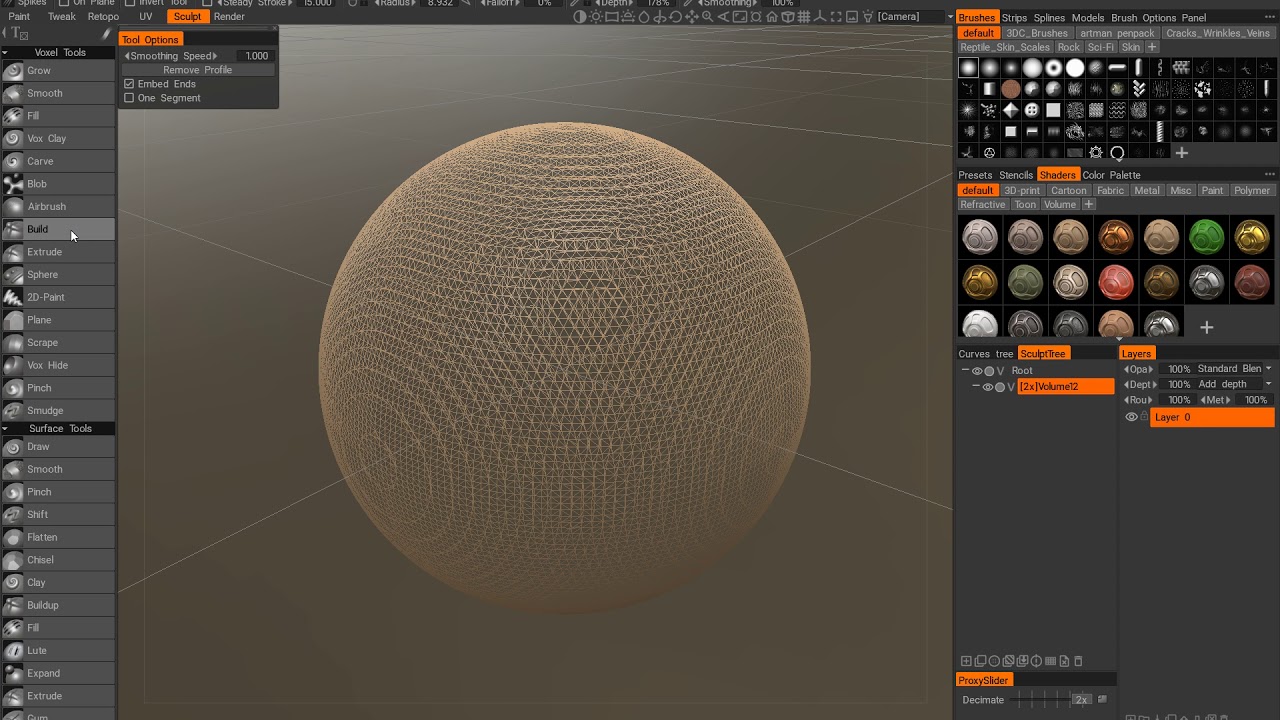1280x720 pixels.
Task: Toggle Embed Ends checkbox
Action: click(x=129, y=84)
